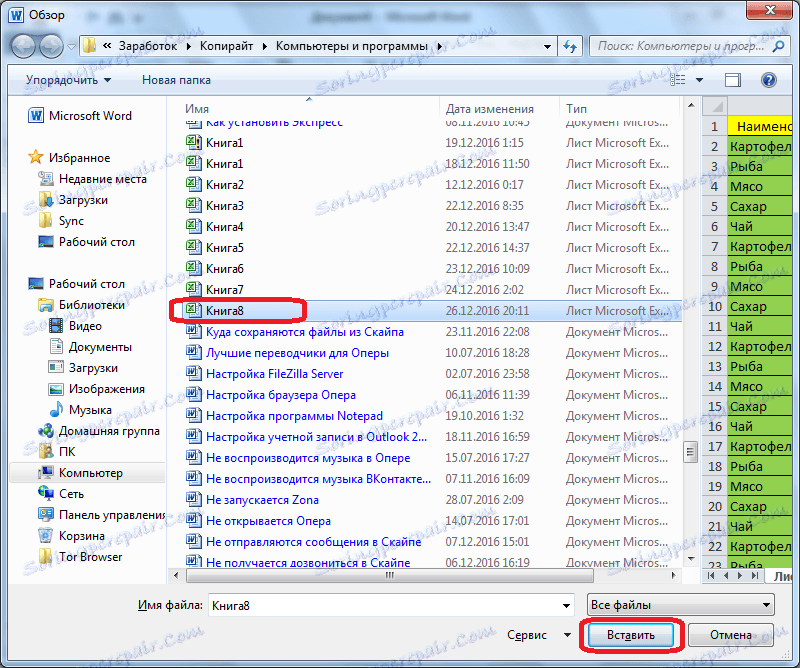The height and width of the screenshot is (668, 800).
Task: Click Word icon of Не запускается Zona
Action: point(193,499)
